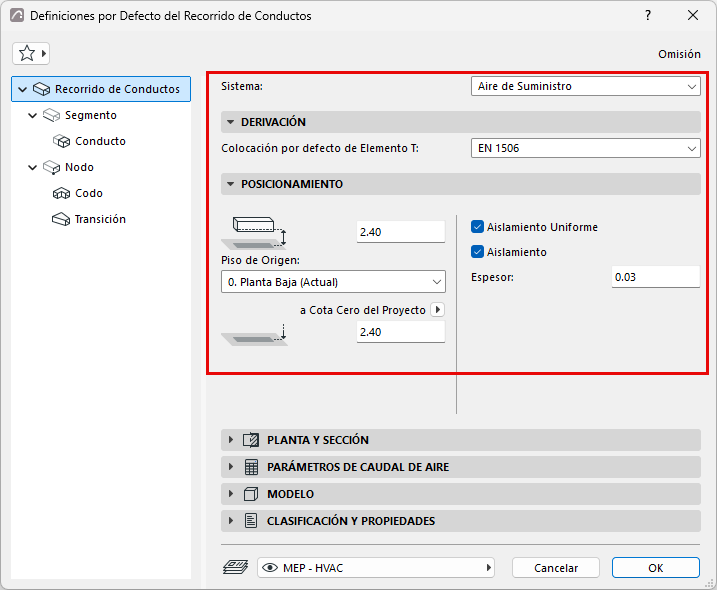
Task: Select the Transición icon in tree
Action: [x=61, y=220]
